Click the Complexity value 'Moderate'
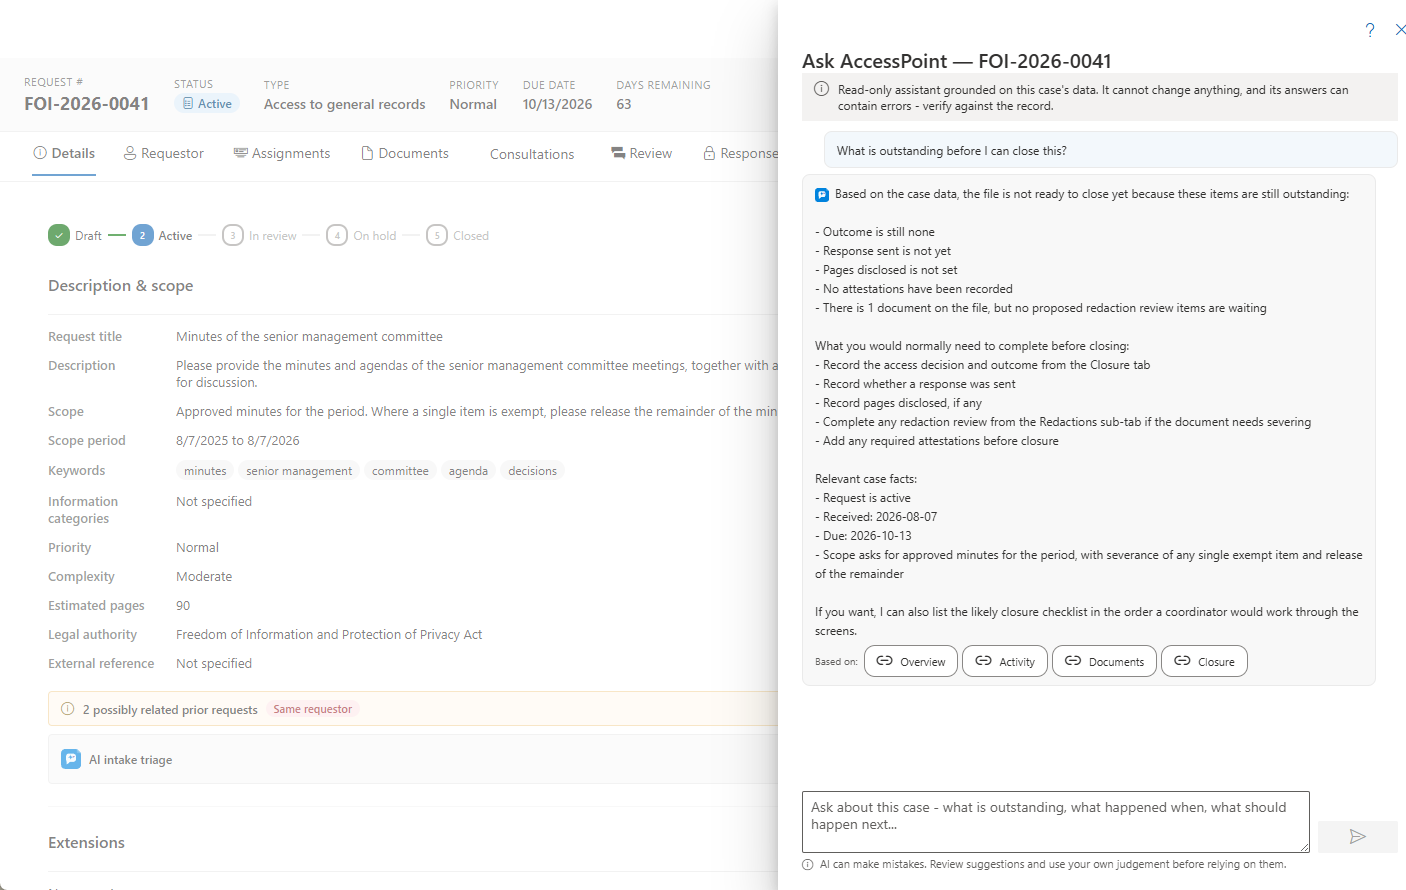1406x890 pixels. pos(204,577)
